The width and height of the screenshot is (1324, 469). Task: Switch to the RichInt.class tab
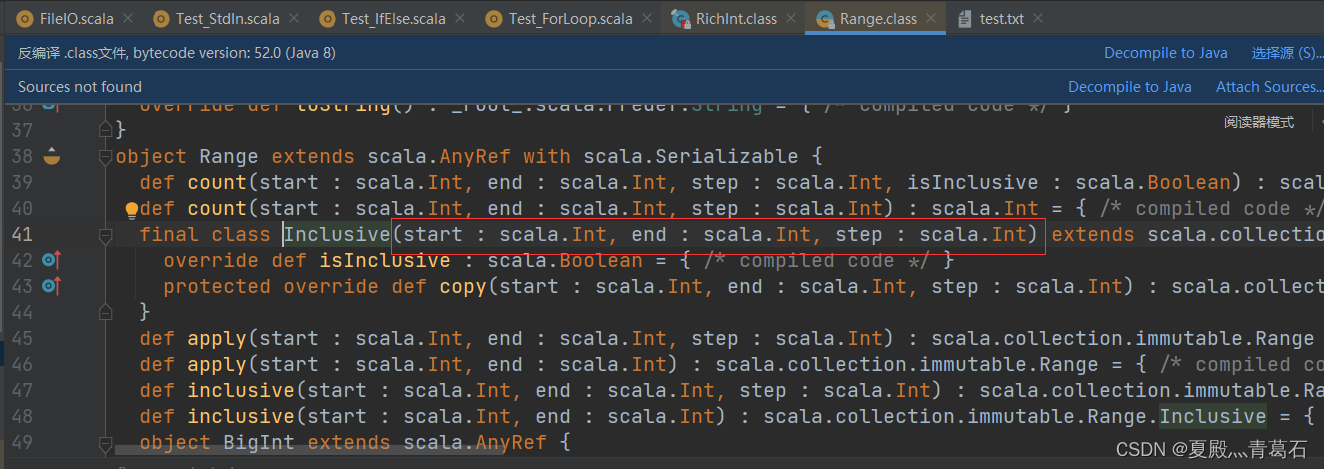[737, 19]
